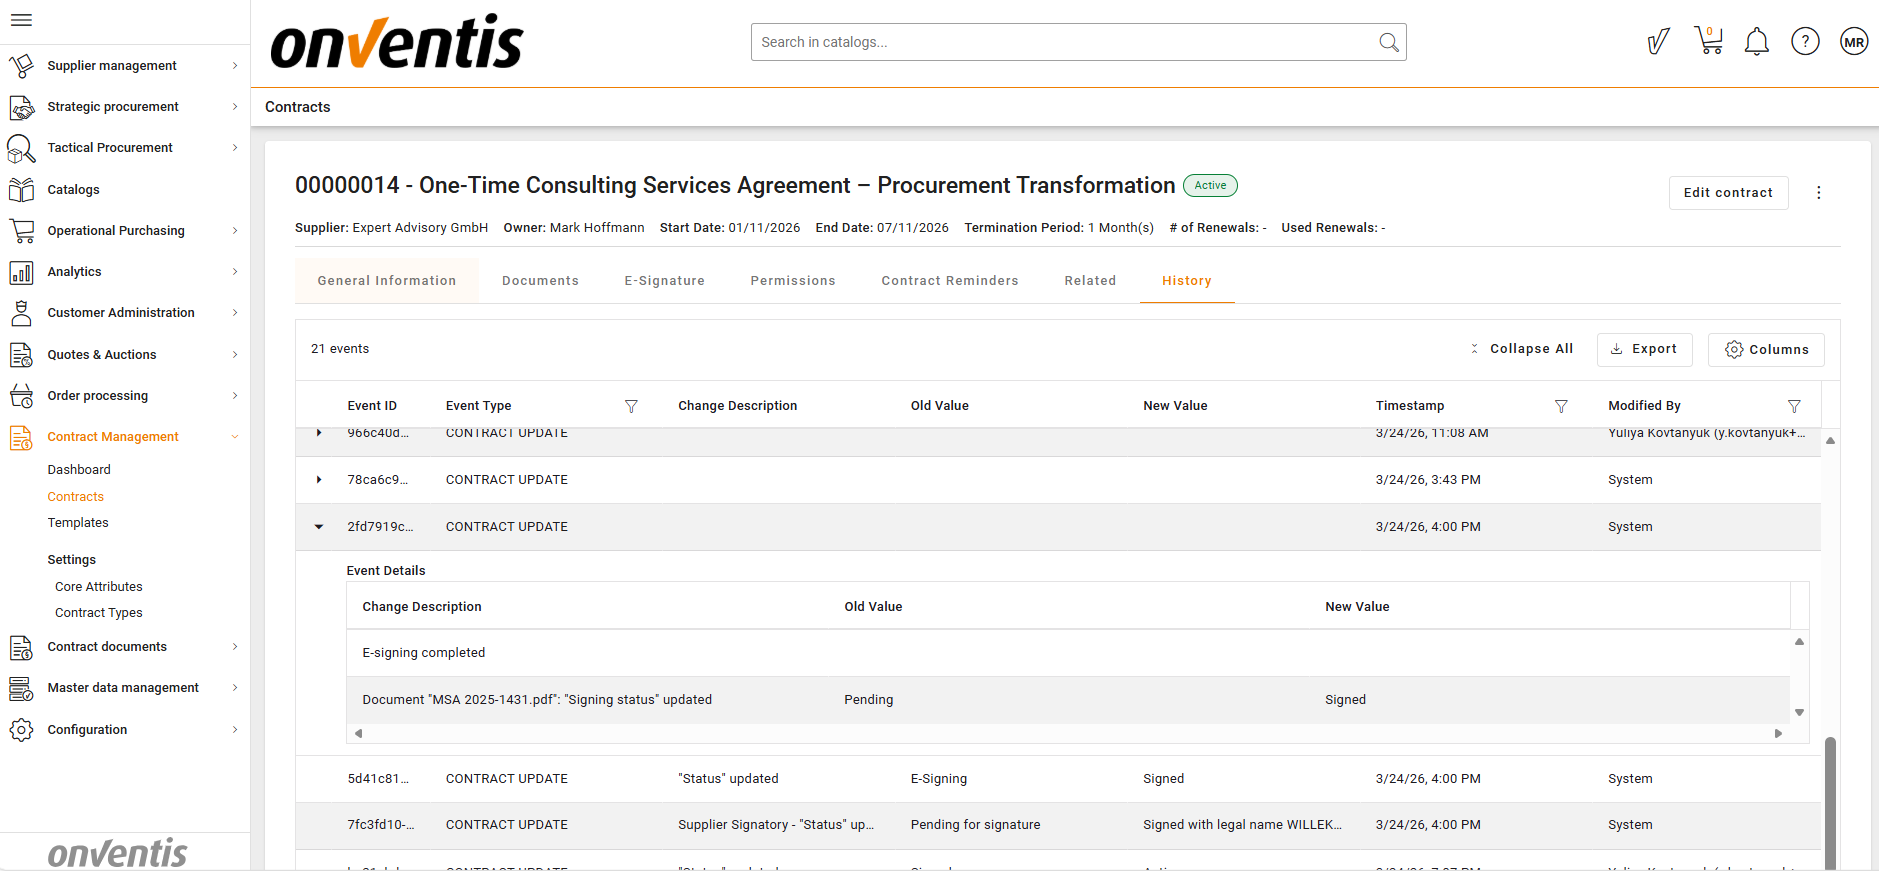
Task: Click the Edit contract button
Action: tap(1727, 193)
